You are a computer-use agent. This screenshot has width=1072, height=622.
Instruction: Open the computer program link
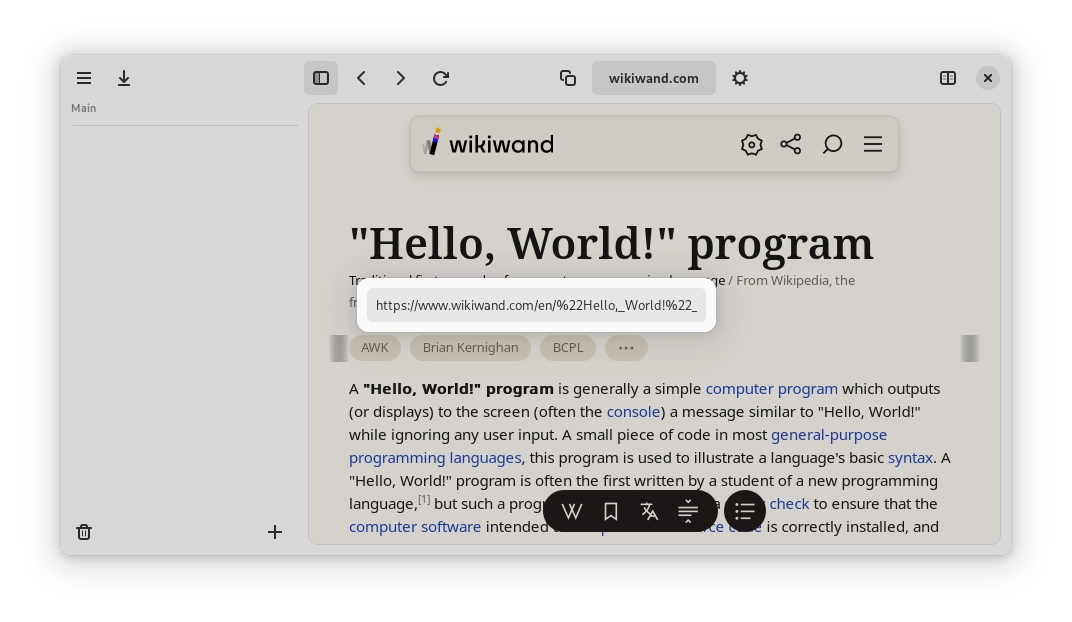point(771,388)
